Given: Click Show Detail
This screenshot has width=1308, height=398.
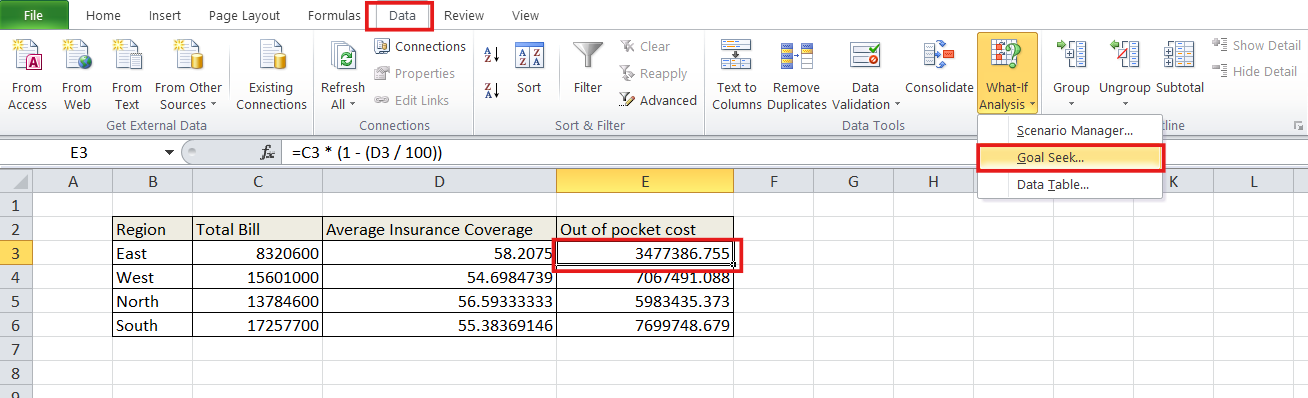Looking at the screenshot, I should (1256, 45).
